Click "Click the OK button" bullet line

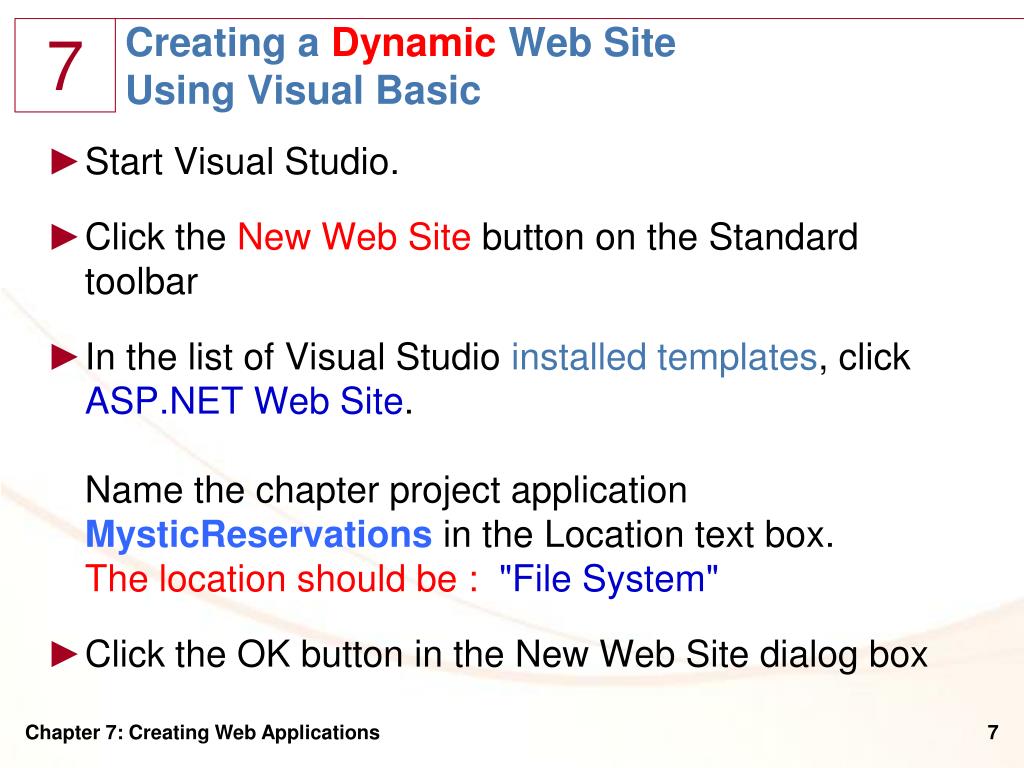pos(506,654)
